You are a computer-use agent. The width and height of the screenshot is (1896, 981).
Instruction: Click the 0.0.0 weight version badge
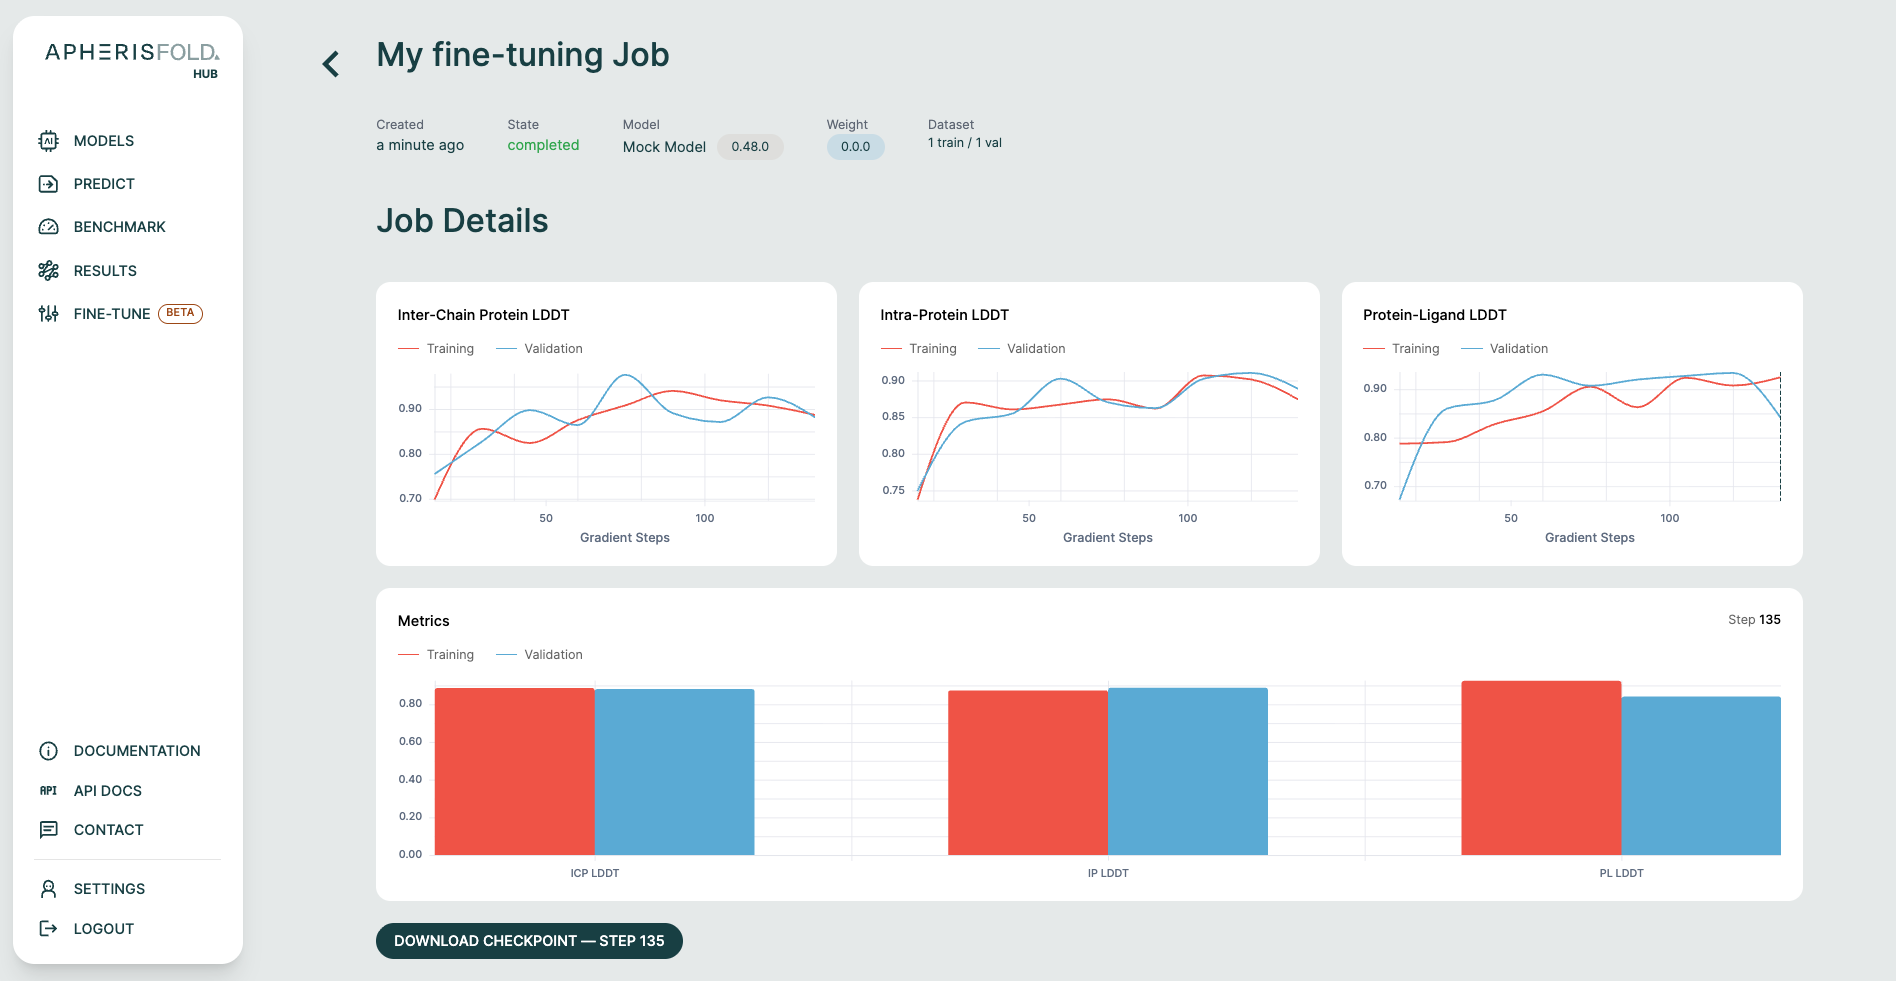click(855, 147)
